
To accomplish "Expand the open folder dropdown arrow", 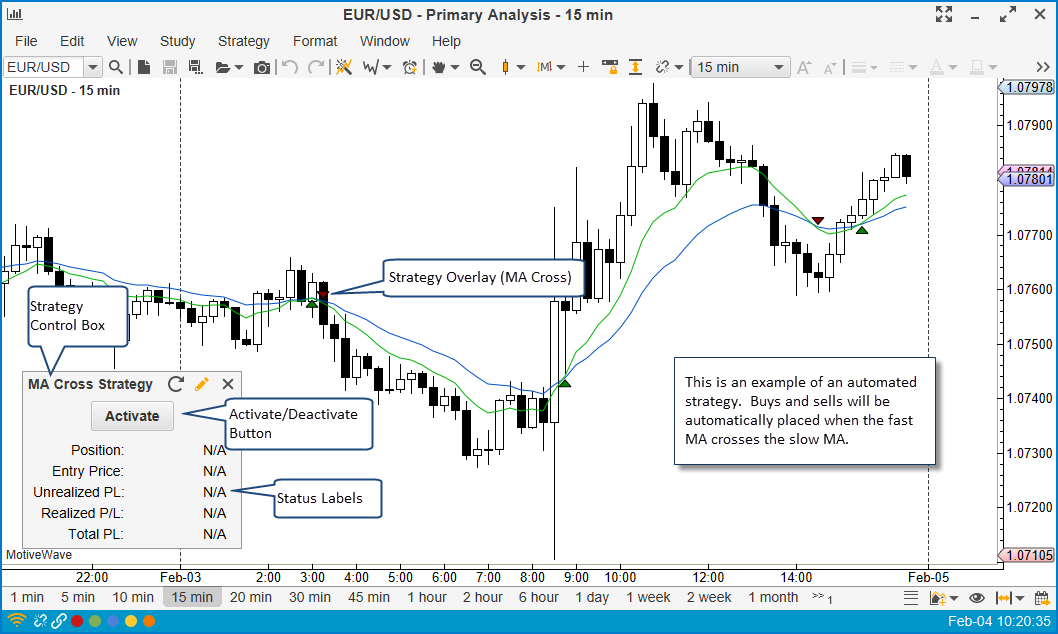I will 239,67.
